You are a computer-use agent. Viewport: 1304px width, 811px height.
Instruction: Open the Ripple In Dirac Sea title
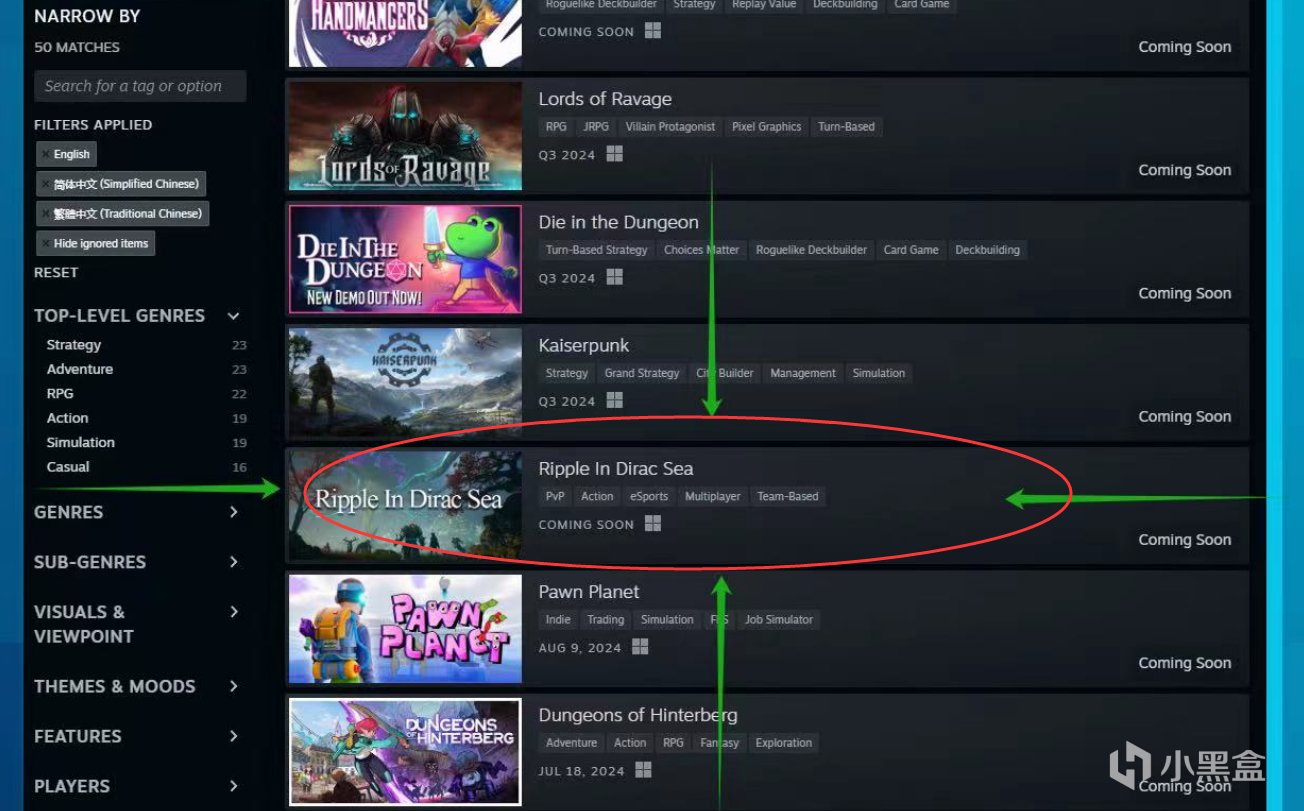click(615, 468)
